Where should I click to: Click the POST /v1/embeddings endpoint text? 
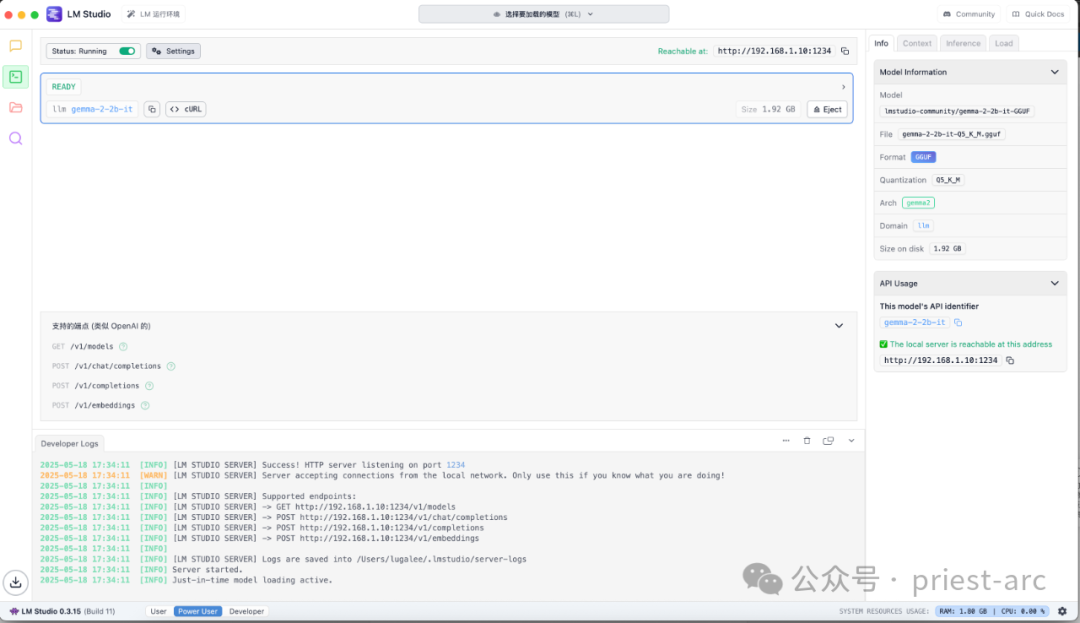[94, 405]
